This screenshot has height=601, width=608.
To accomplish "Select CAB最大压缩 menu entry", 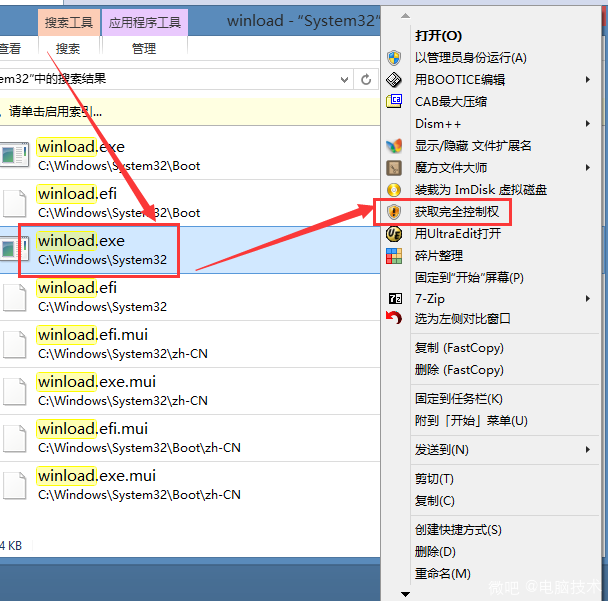I will pyautogui.click(x=451, y=102).
